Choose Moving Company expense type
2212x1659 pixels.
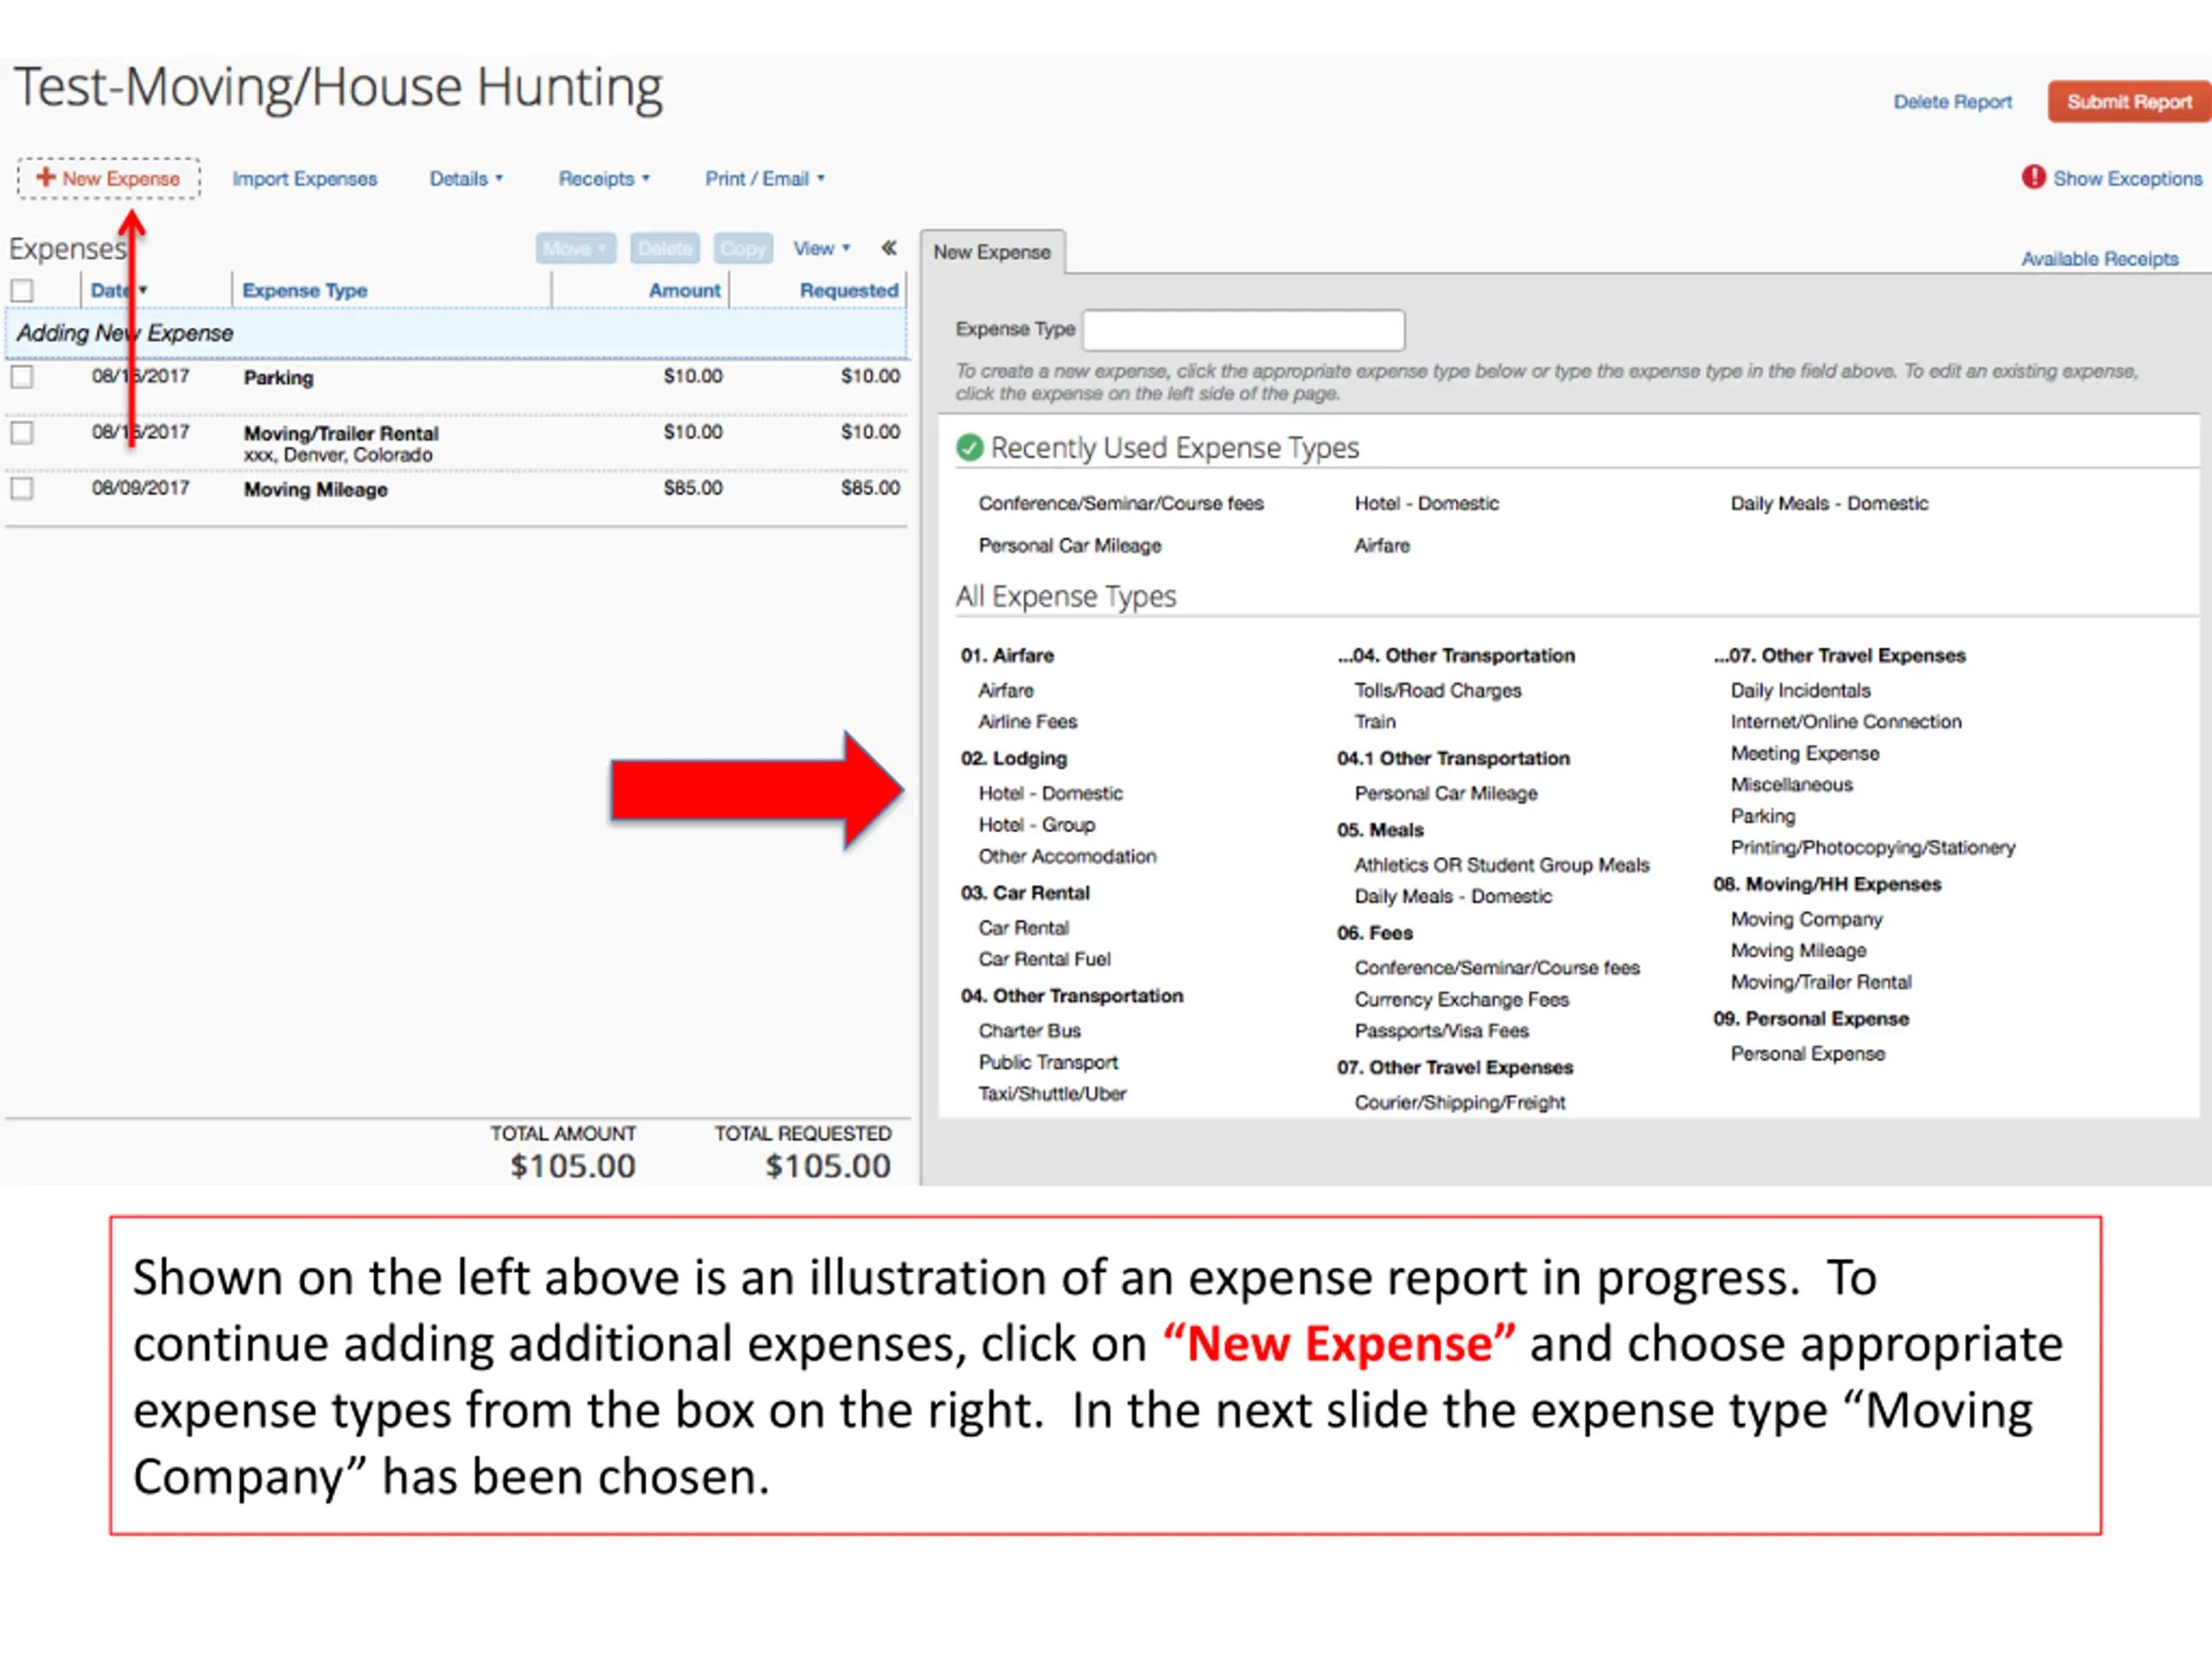1805,919
